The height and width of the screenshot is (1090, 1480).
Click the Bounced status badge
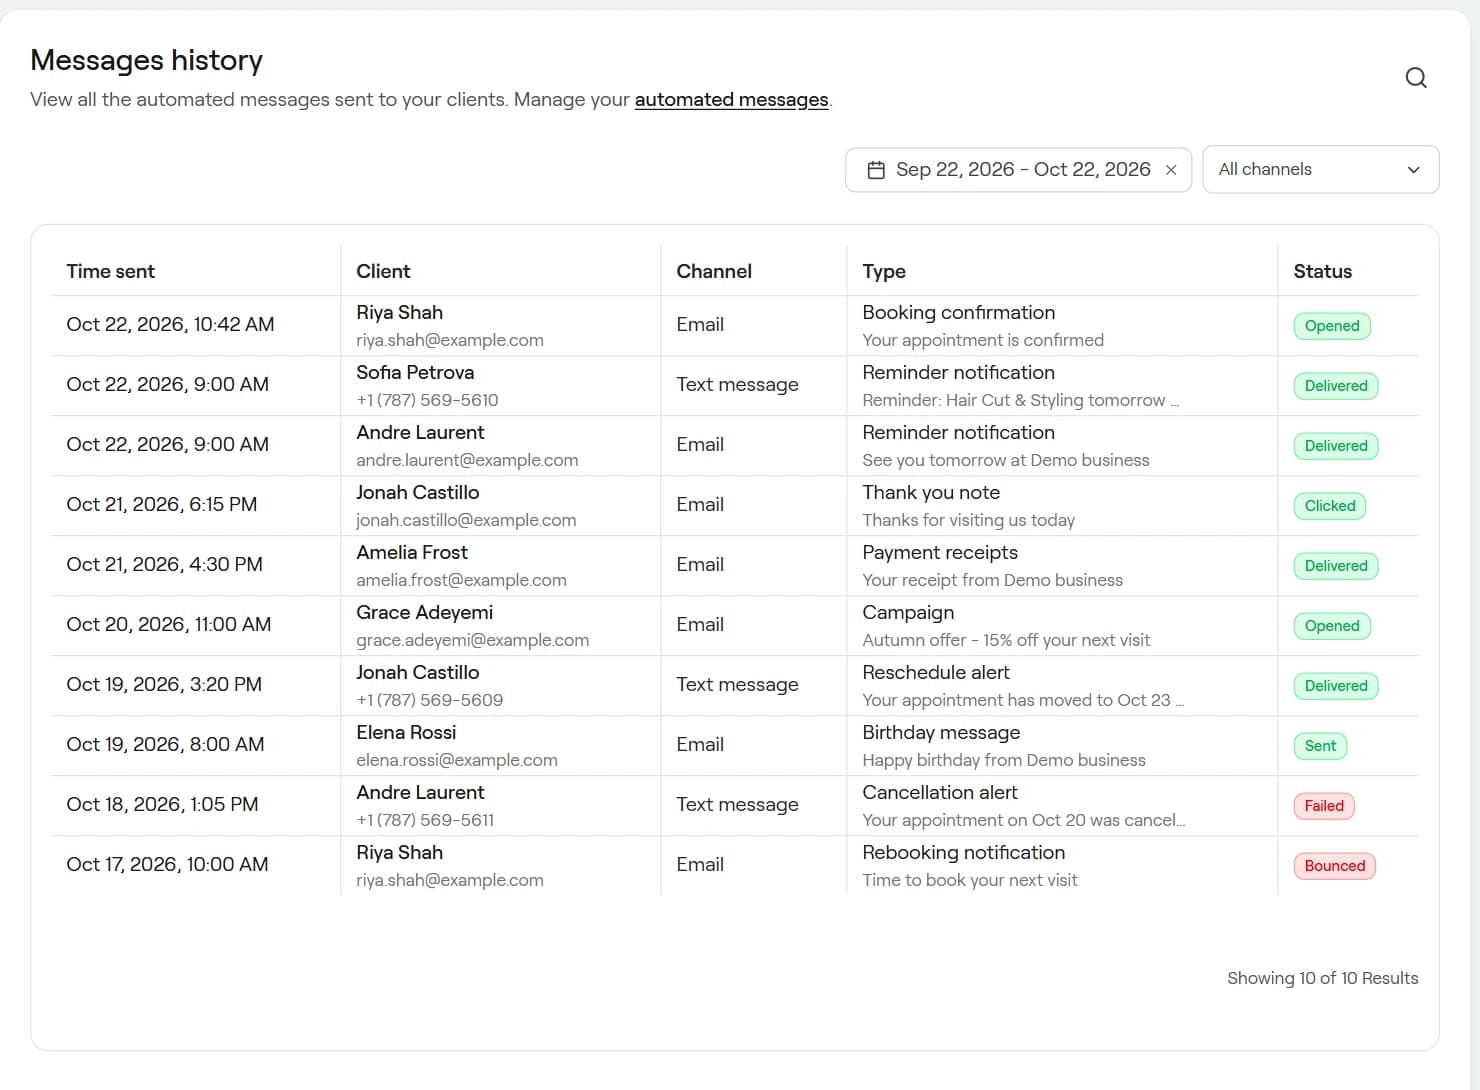click(x=1335, y=866)
